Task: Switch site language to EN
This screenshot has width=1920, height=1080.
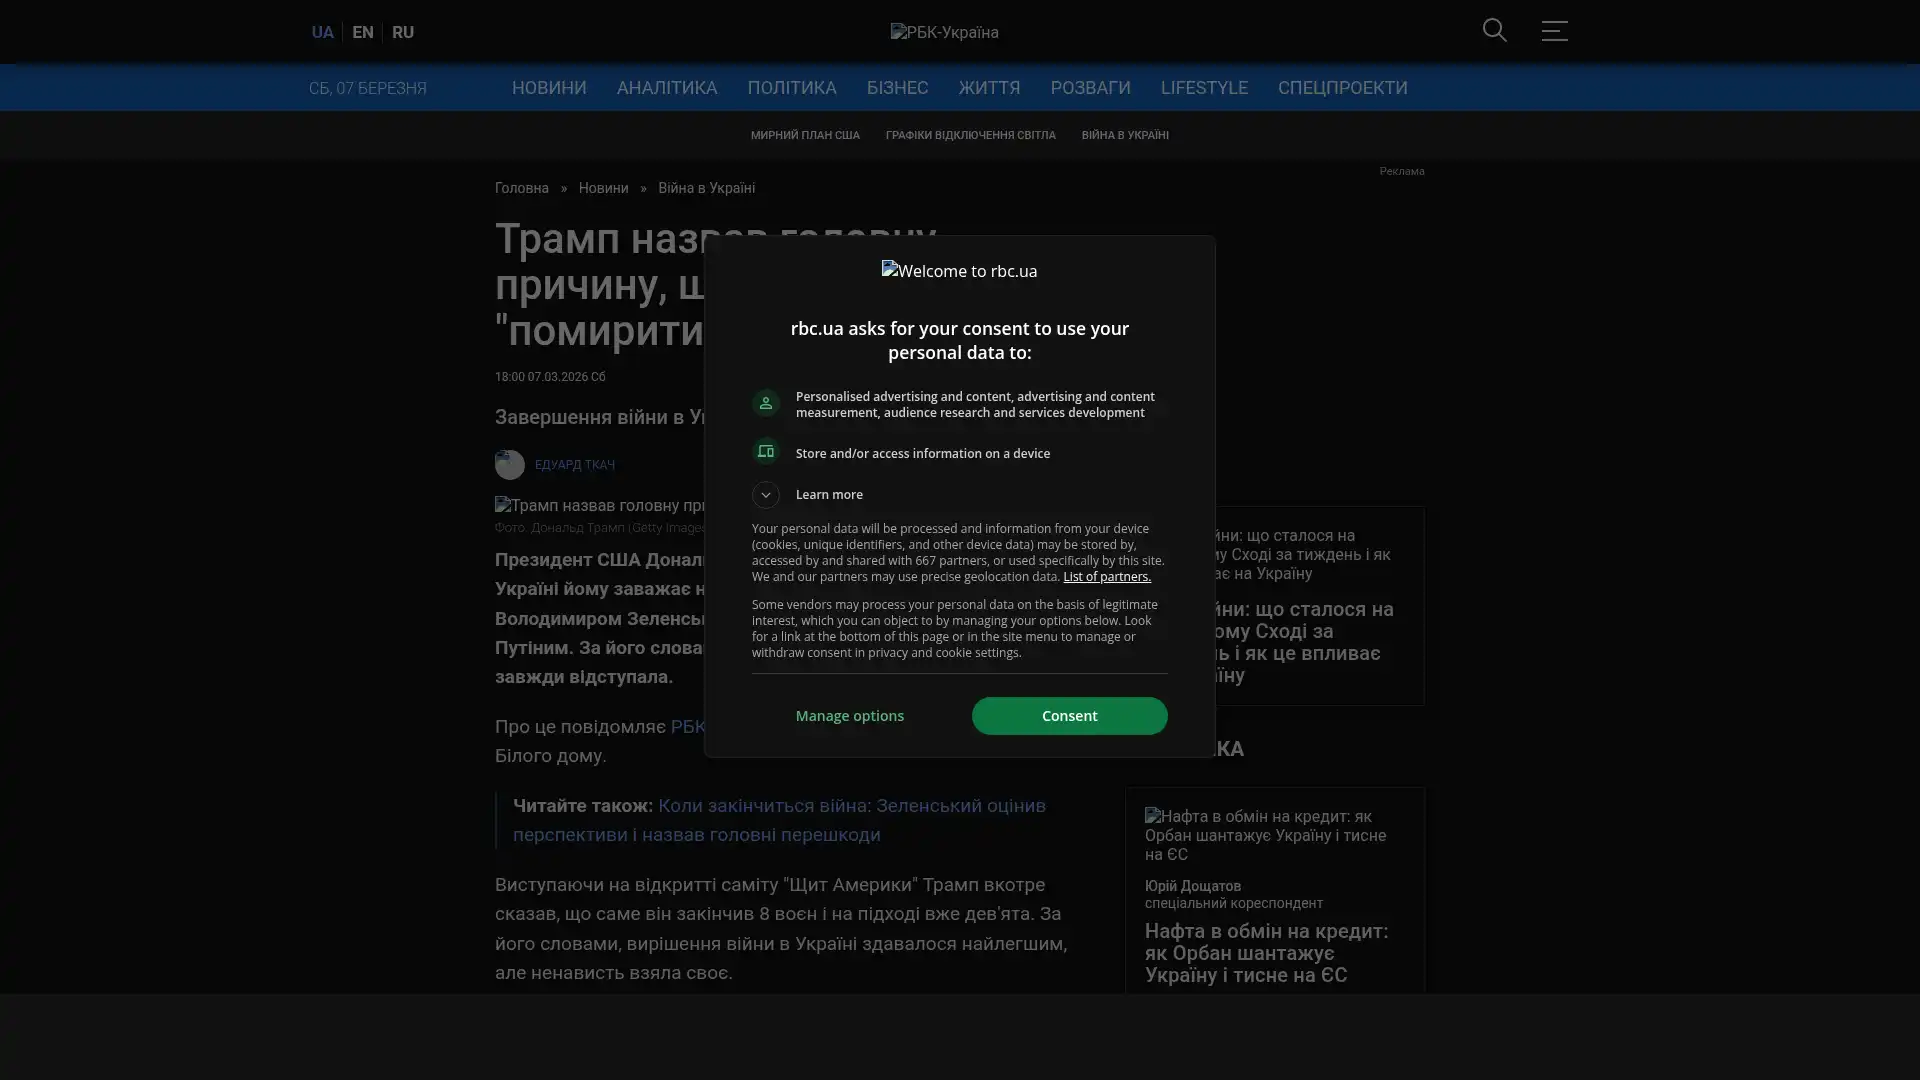Action: (x=362, y=32)
